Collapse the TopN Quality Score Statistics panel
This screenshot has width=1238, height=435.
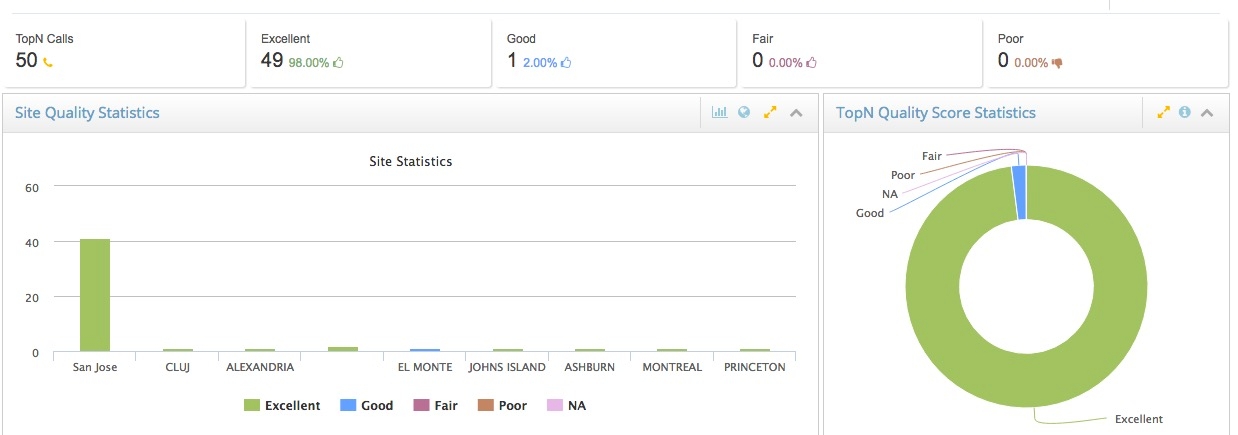1207,113
